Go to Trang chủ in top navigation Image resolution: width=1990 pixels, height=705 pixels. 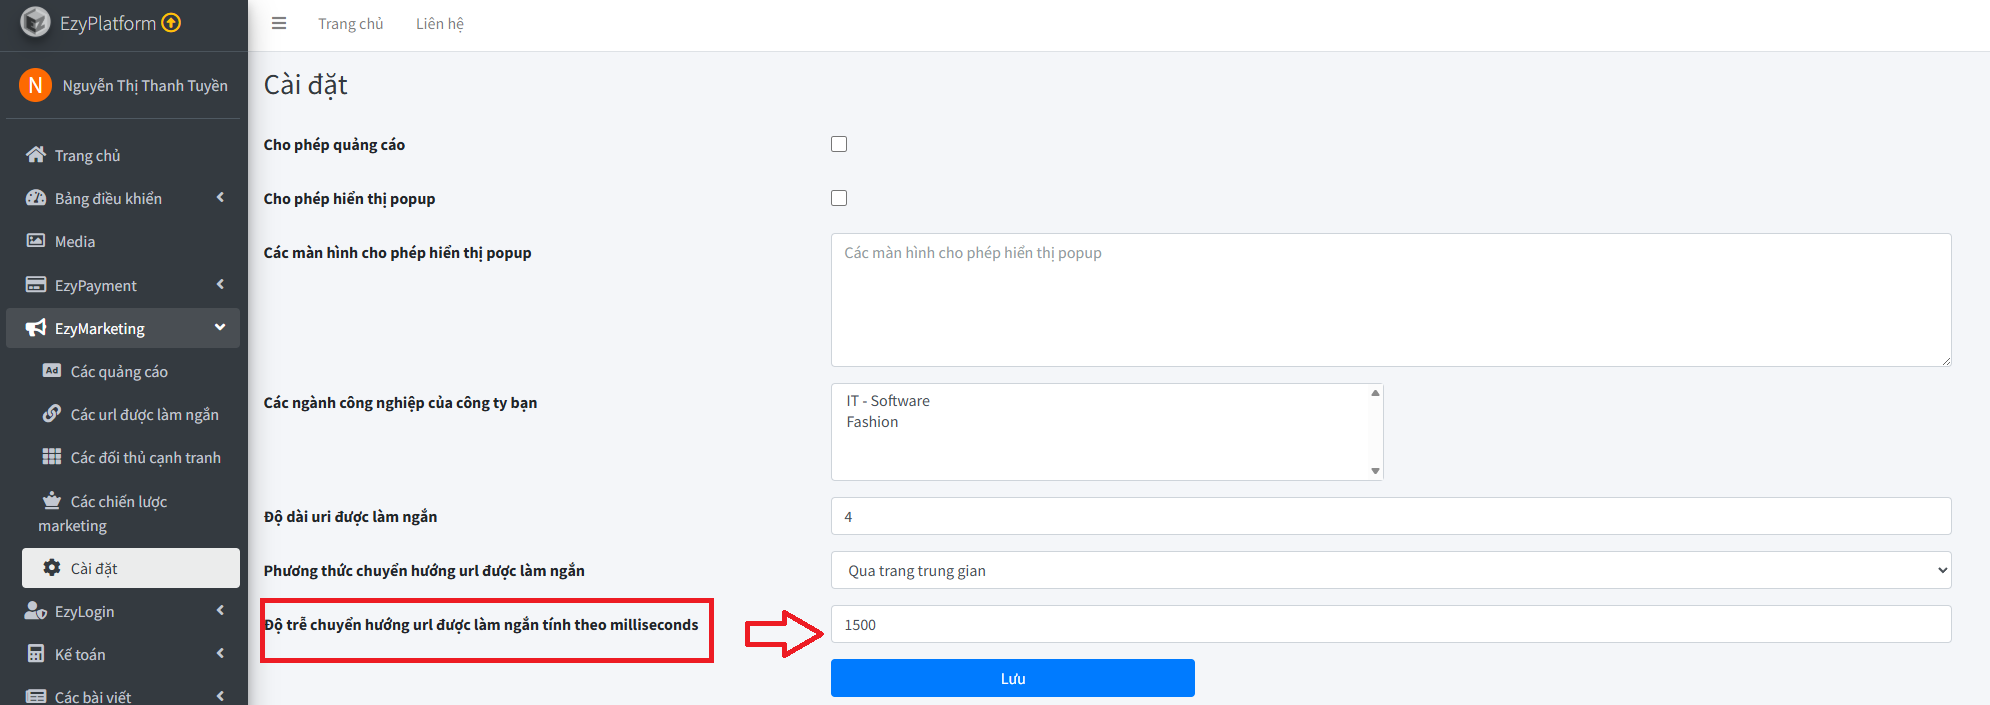point(350,24)
